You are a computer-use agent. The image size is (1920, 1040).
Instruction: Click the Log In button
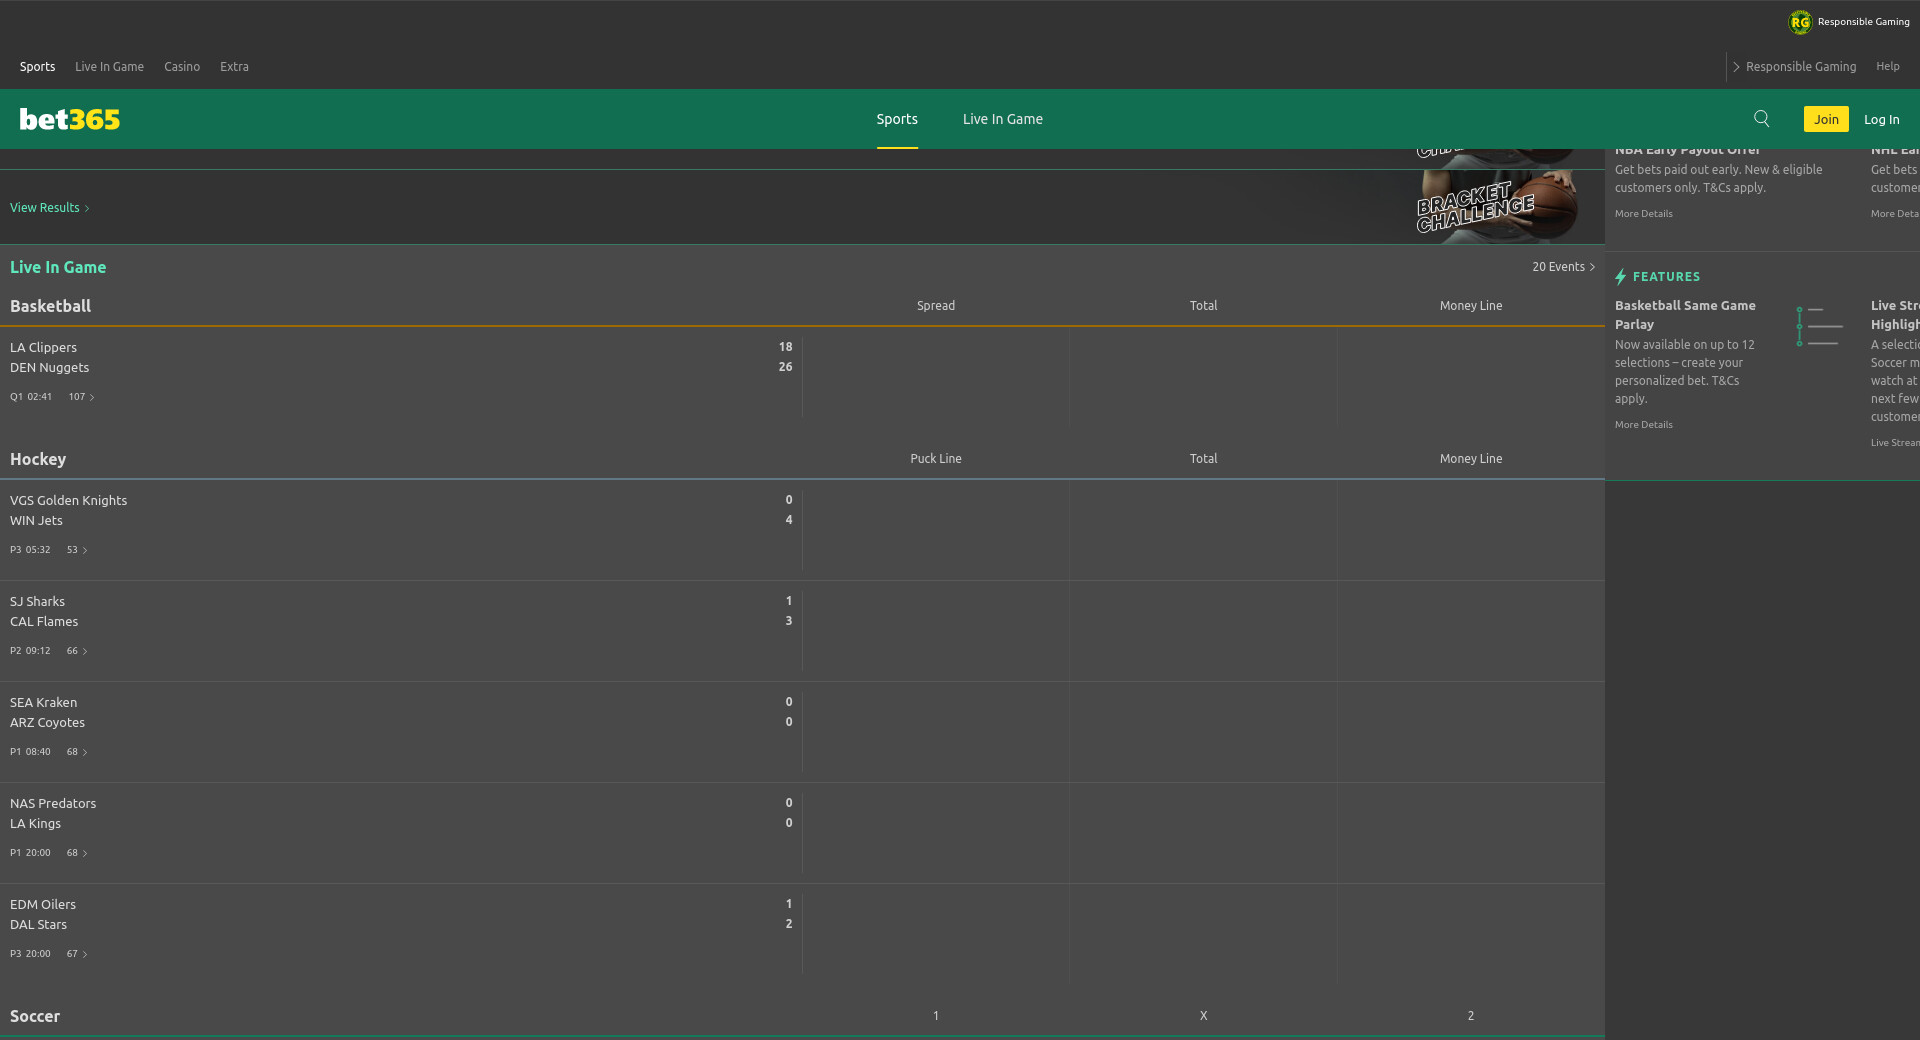click(1881, 119)
